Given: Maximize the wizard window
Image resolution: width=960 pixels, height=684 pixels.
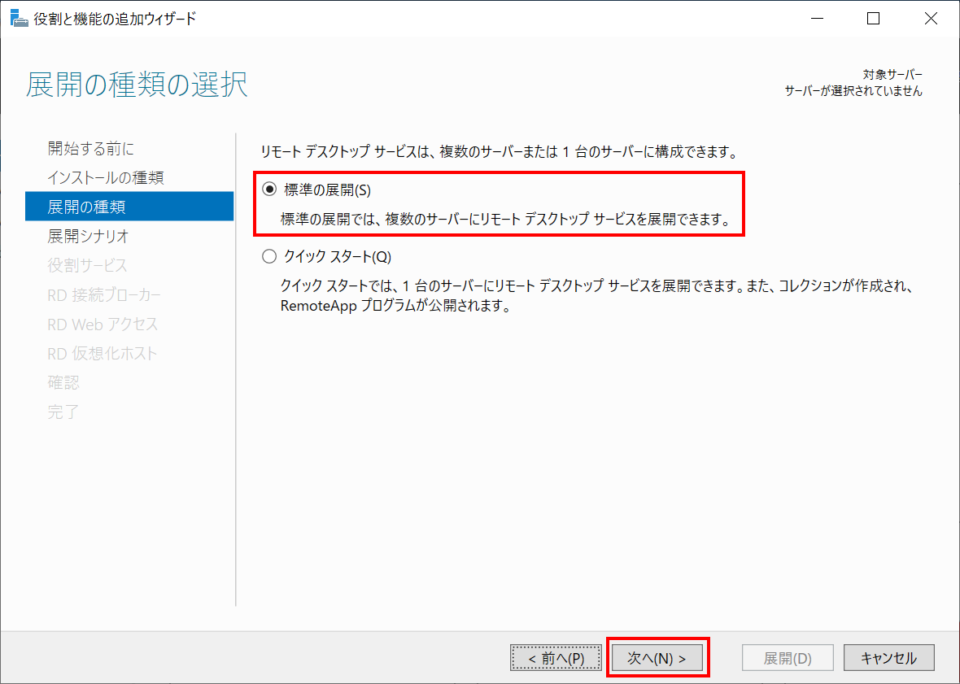Looking at the screenshot, I should click(x=874, y=18).
